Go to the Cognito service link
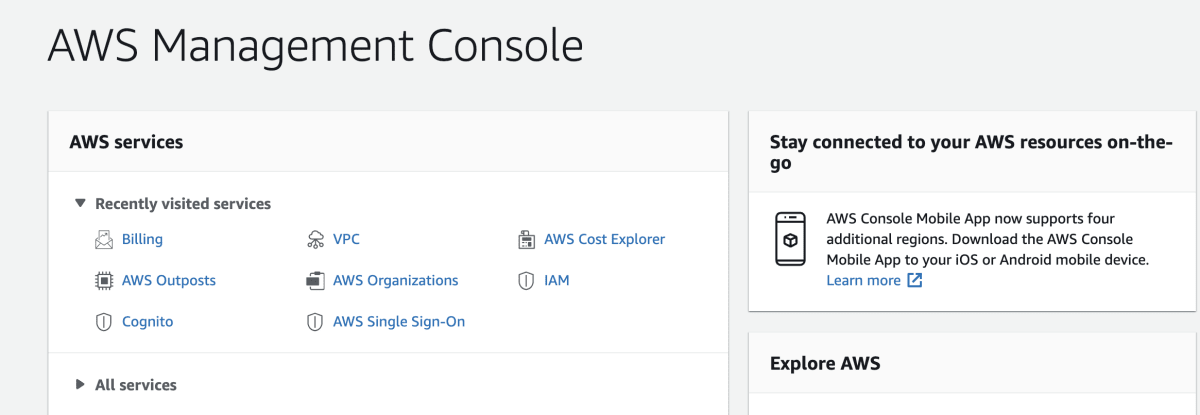This screenshot has width=1200, height=415. [148, 322]
